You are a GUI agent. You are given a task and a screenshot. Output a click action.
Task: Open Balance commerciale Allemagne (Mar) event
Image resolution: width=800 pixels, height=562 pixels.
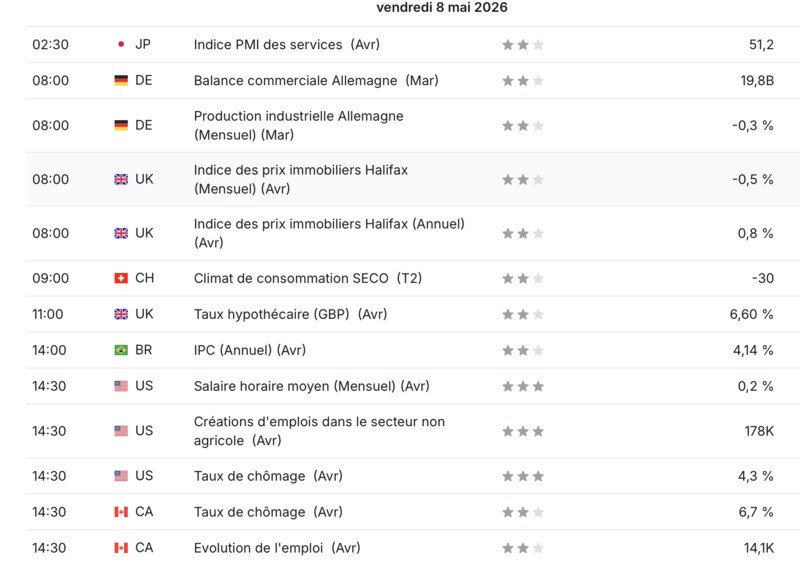coord(316,81)
